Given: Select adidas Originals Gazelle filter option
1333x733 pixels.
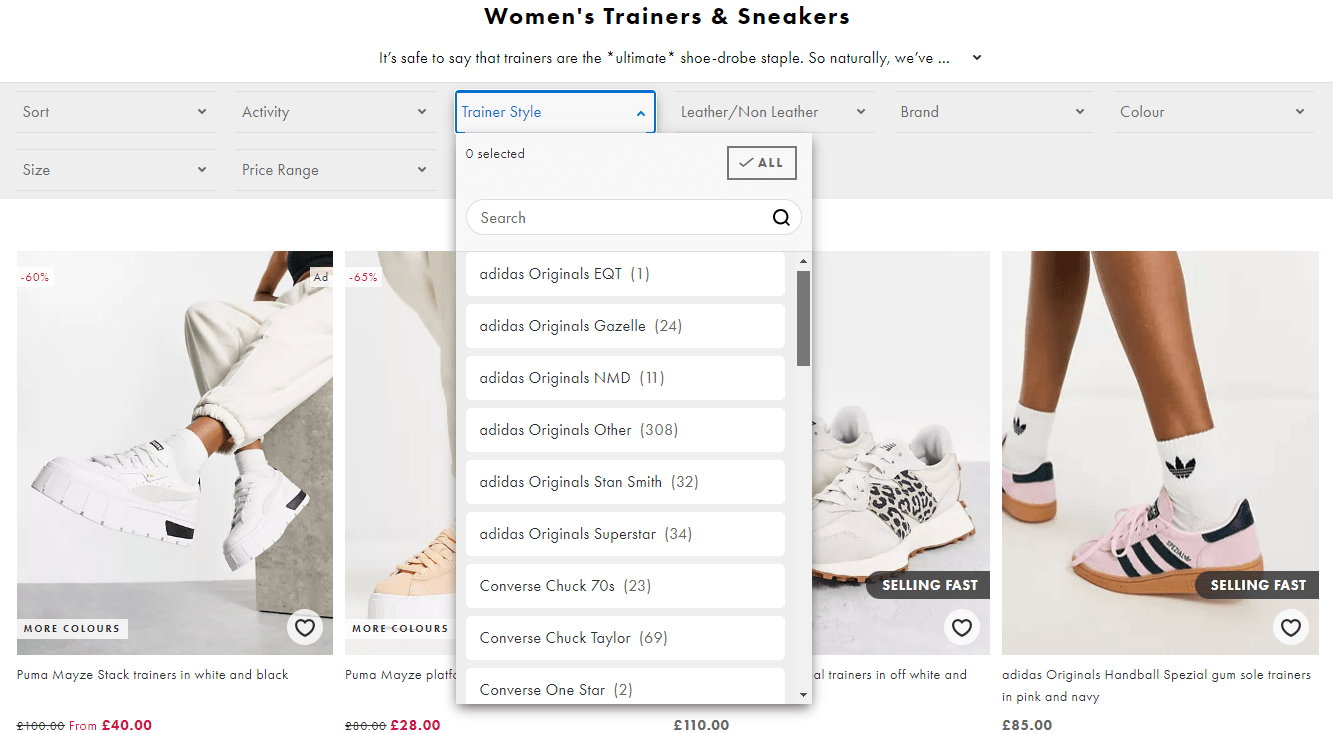Looking at the screenshot, I should pyautogui.click(x=625, y=326).
